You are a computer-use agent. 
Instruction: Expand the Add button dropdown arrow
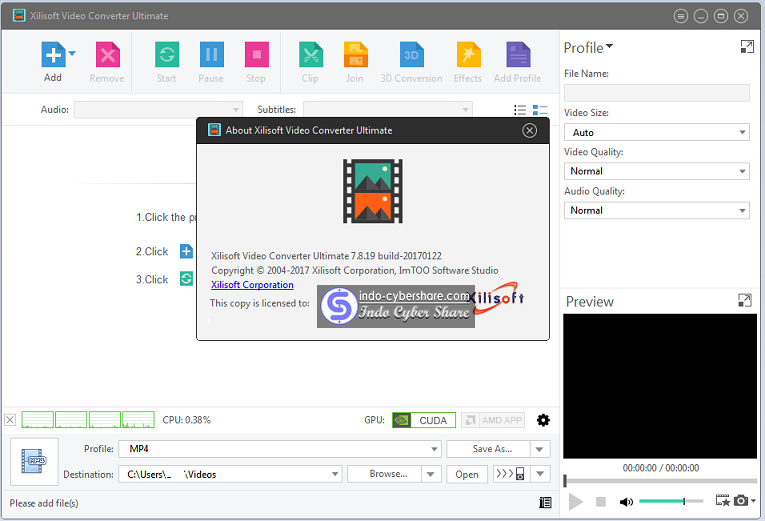pos(72,53)
